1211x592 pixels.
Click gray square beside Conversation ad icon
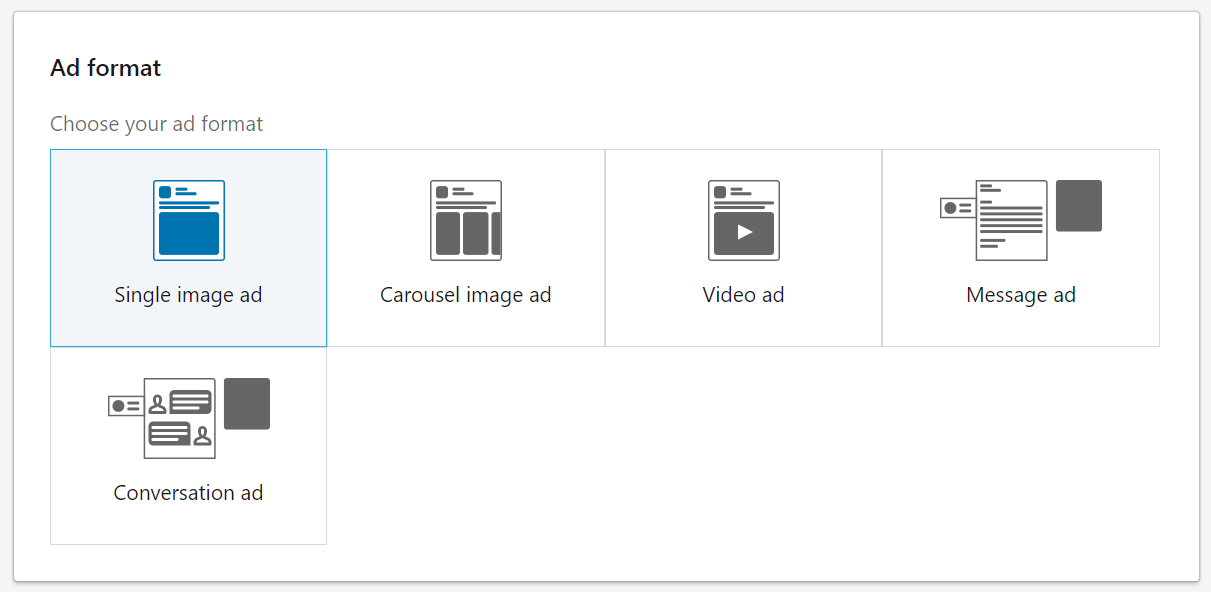pos(247,404)
